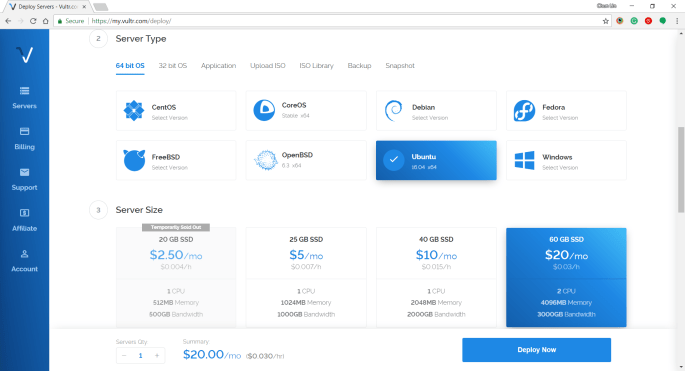
Task: Select the CentOS logo tile
Action: point(134,110)
